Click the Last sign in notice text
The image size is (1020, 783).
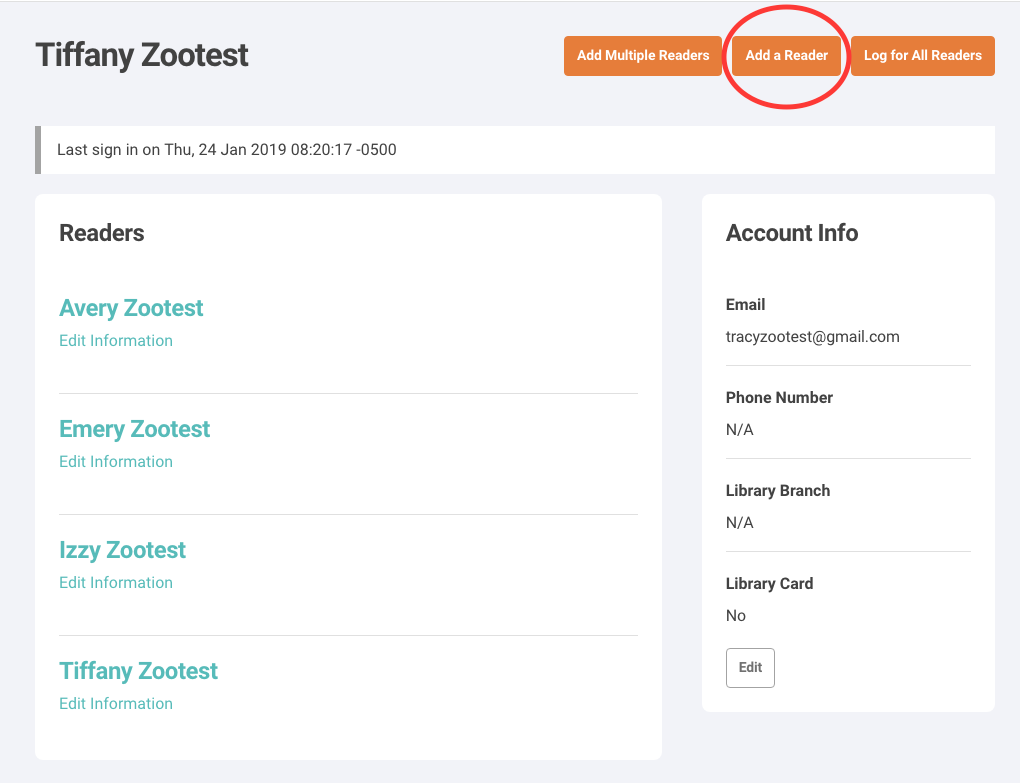pyautogui.click(x=226, y=150)
